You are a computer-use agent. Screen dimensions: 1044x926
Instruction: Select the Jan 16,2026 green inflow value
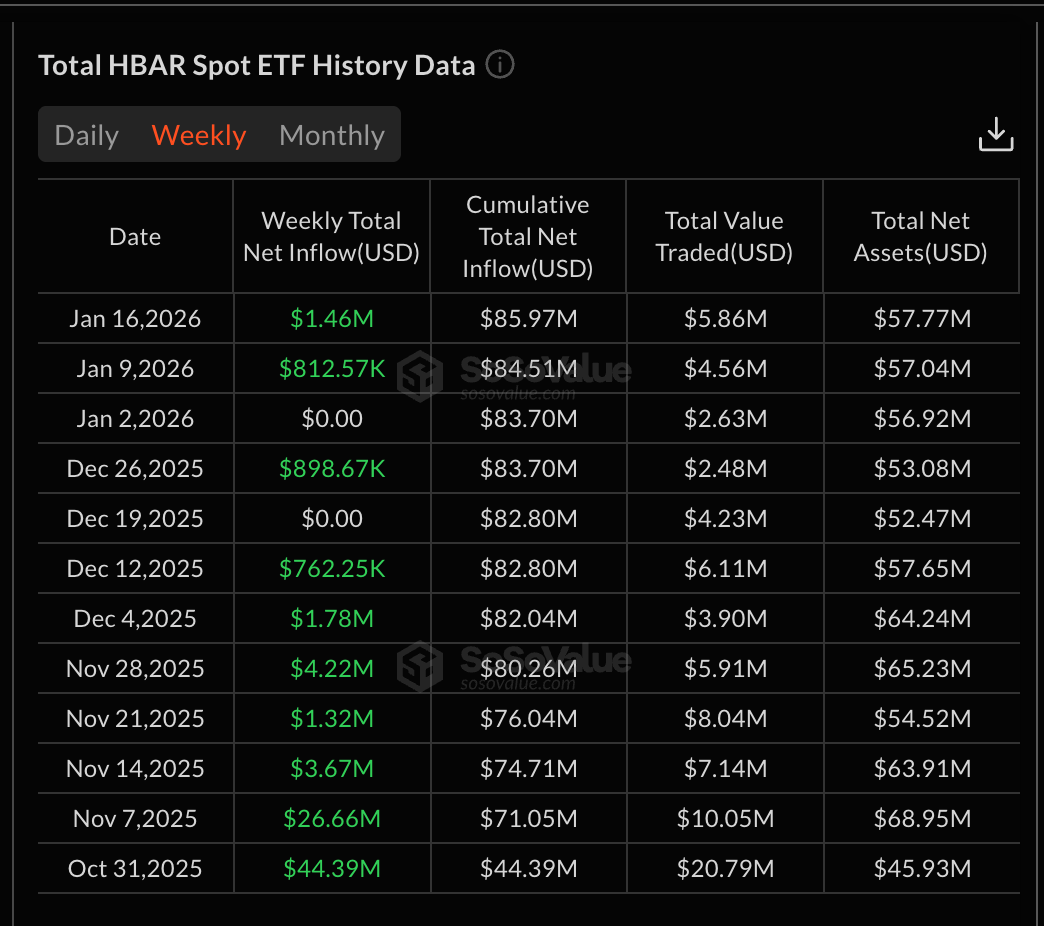331,318
